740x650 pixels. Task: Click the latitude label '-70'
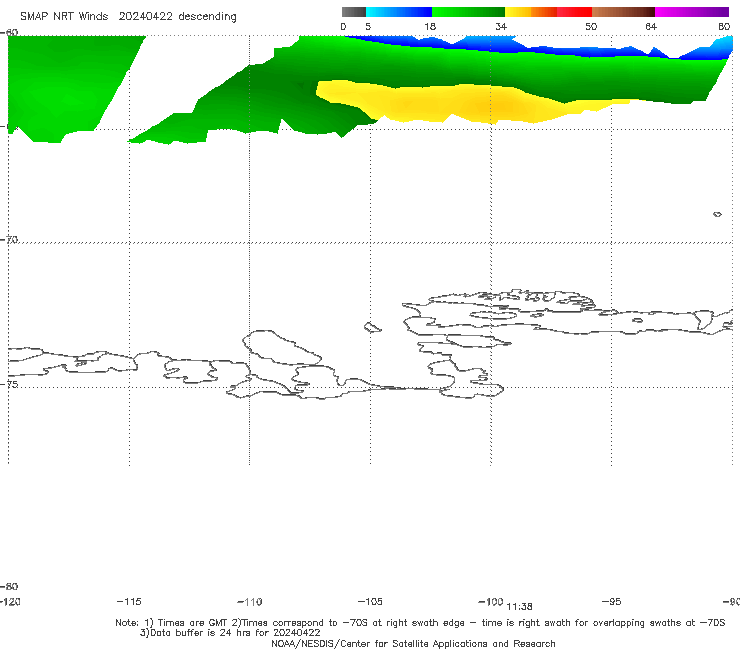[x=9, y=240]
